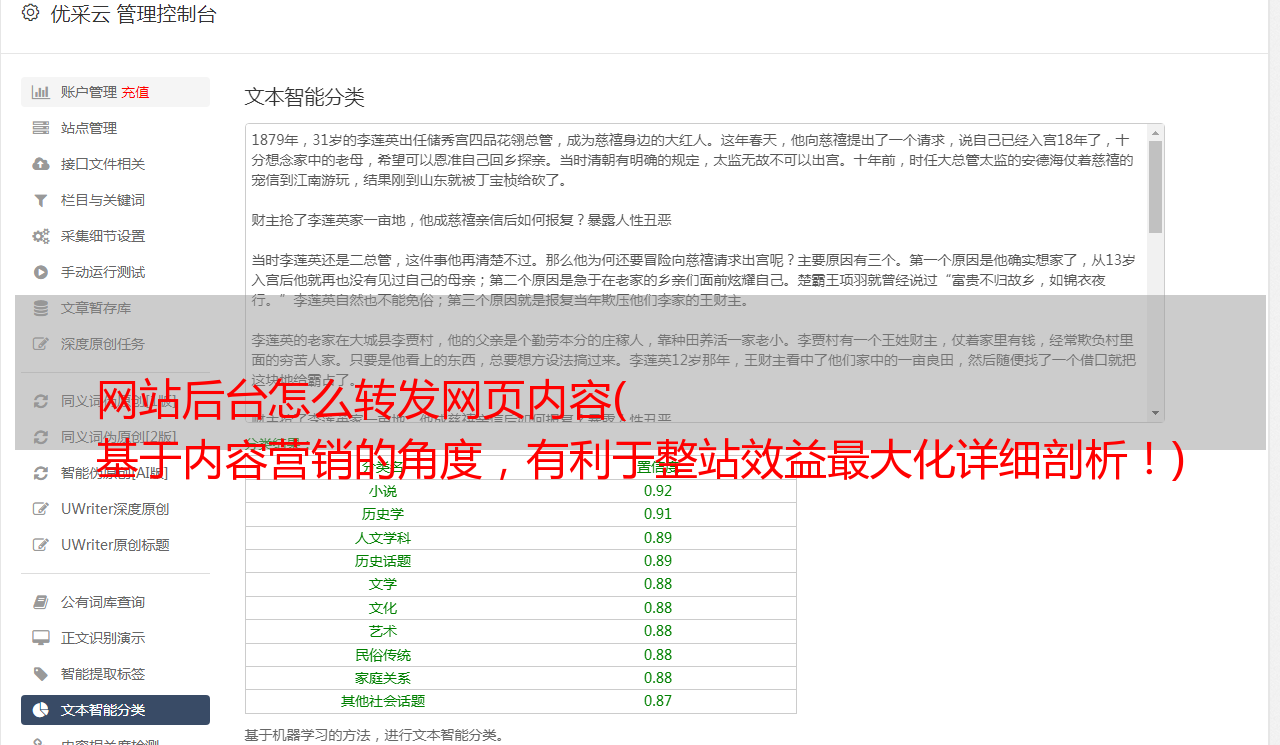Open the 站点管理 menu item
Viewport: 1280px width, 745px height.
click(89, 128)
